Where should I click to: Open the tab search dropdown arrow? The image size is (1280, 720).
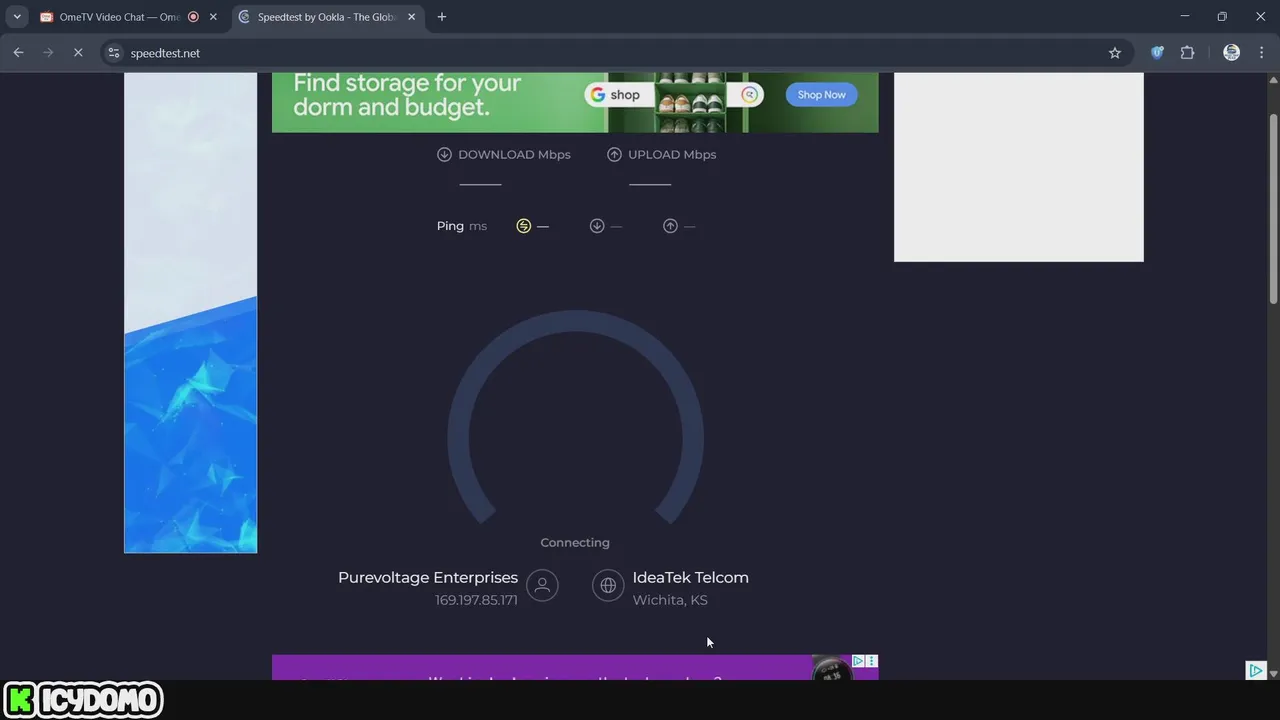click(17, 17)
